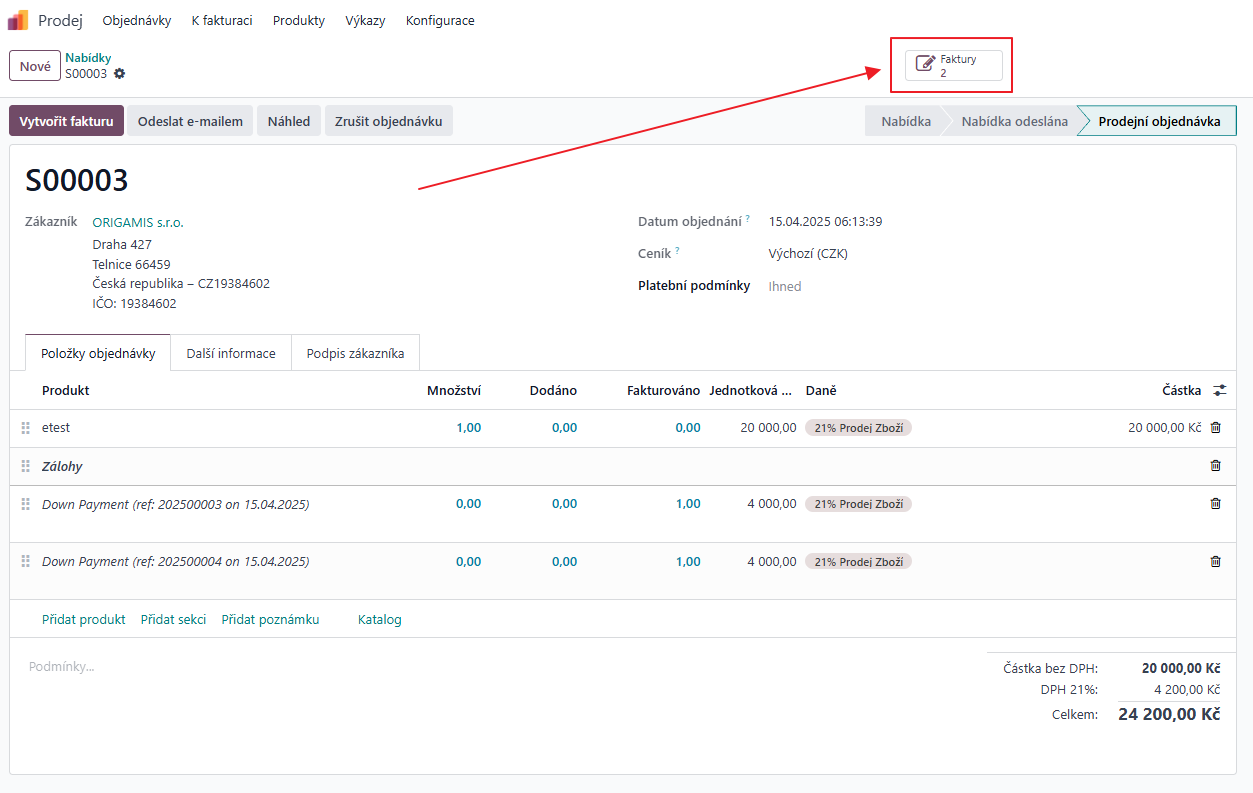Click the Zrušit objednávku button
This screenshot has height=793, width=1253.
click(x=389, y=122)
